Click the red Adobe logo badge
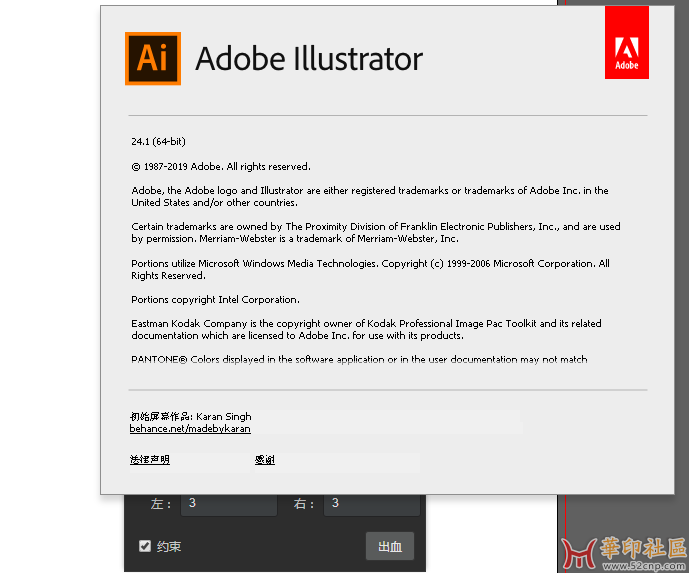 (627, 43)
